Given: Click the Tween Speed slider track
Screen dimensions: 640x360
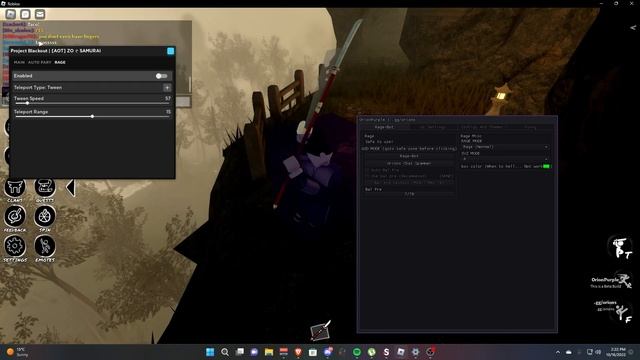Looking at the screenshot, I should 92,103.
